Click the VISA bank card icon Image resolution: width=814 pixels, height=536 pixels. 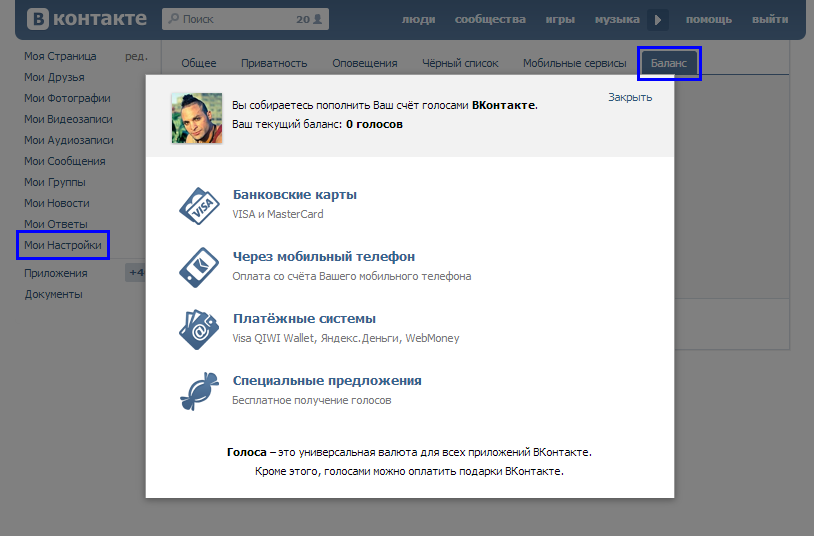(199, 206)
